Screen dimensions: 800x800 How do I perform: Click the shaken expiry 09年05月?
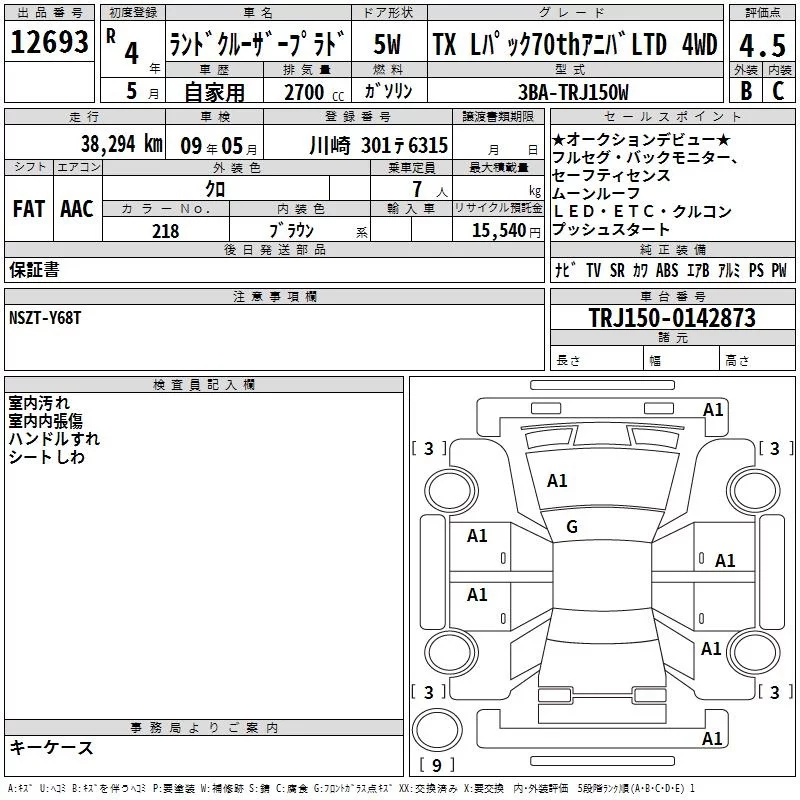pyautogui.click(x=219, y=146)
